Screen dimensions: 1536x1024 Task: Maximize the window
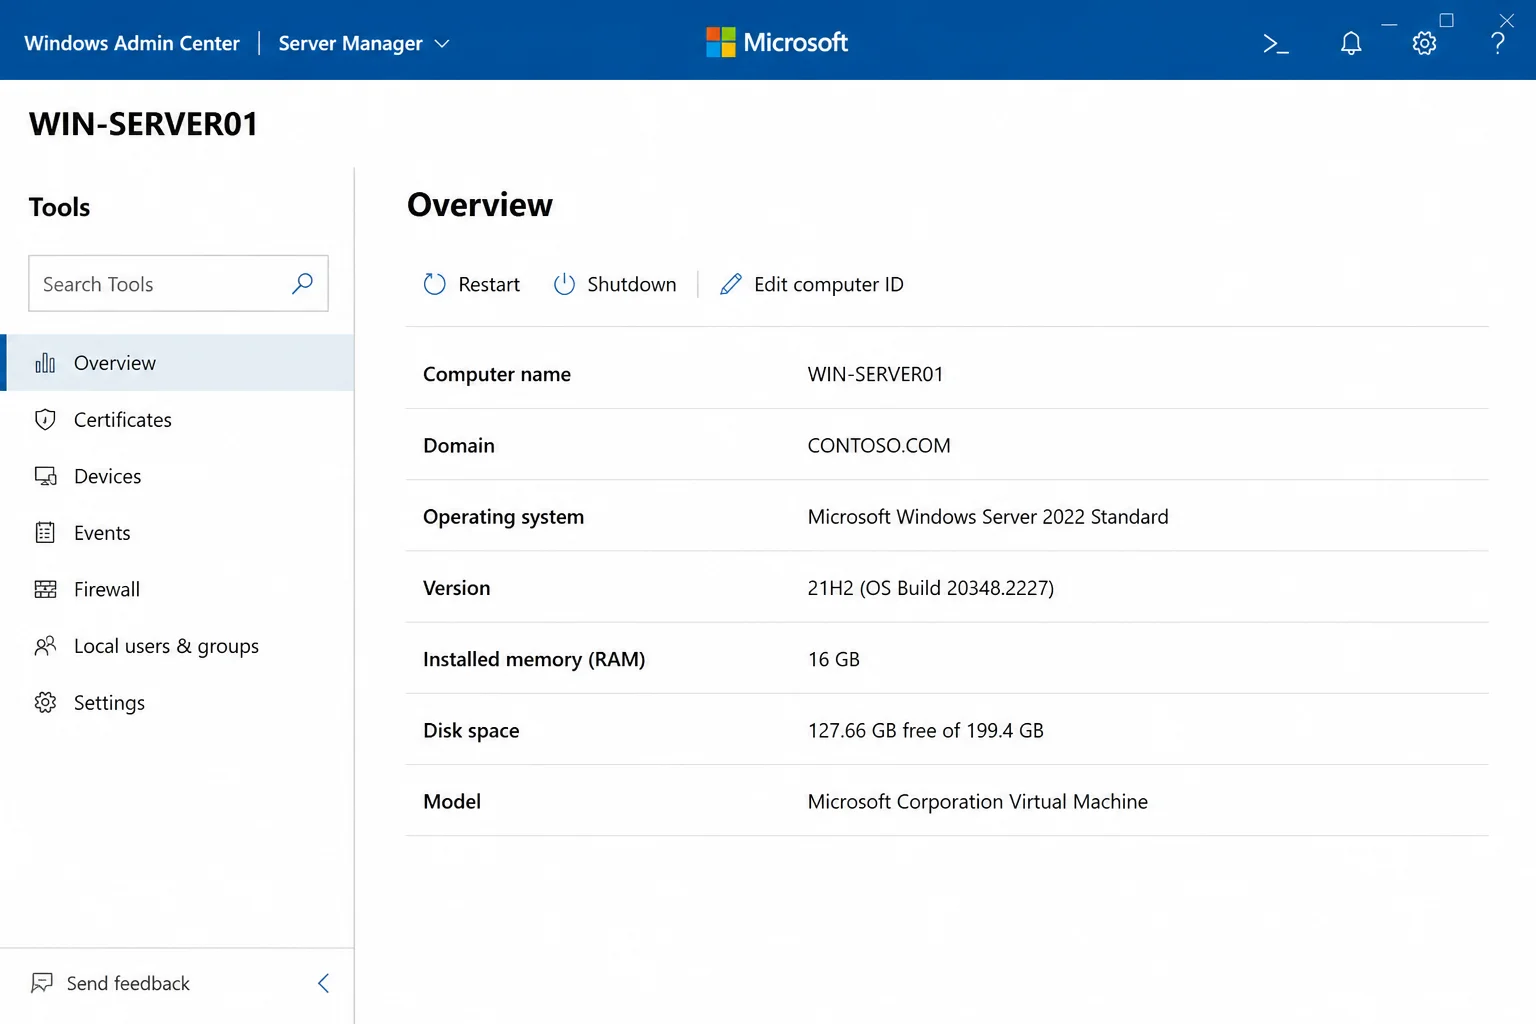(1446, 20)
